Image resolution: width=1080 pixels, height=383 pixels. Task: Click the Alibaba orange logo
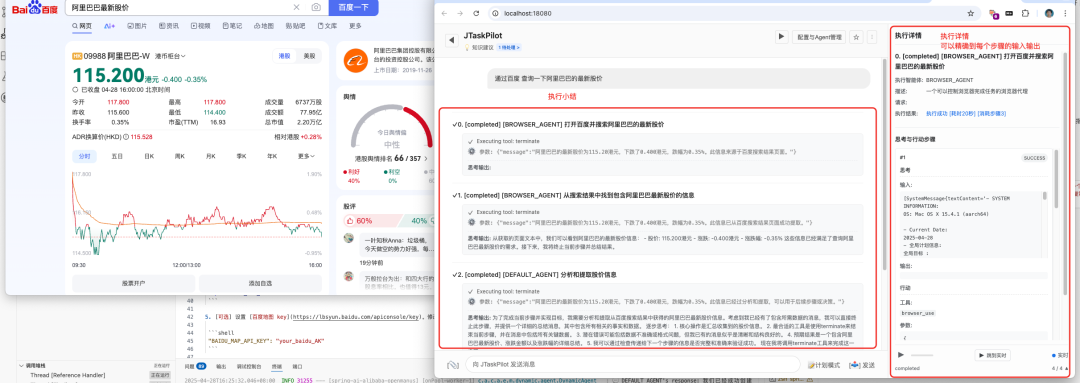pos(356,61)
